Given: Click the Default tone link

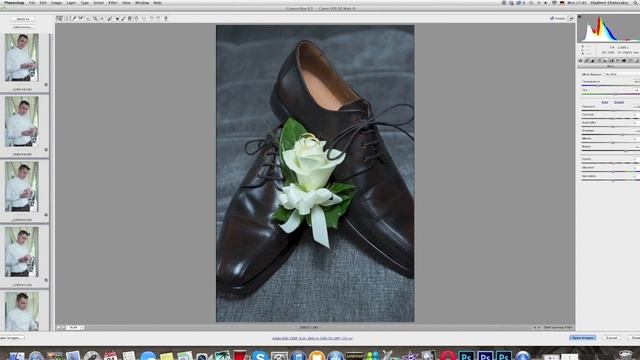Looking at the screenshot, I should (619, 102).
